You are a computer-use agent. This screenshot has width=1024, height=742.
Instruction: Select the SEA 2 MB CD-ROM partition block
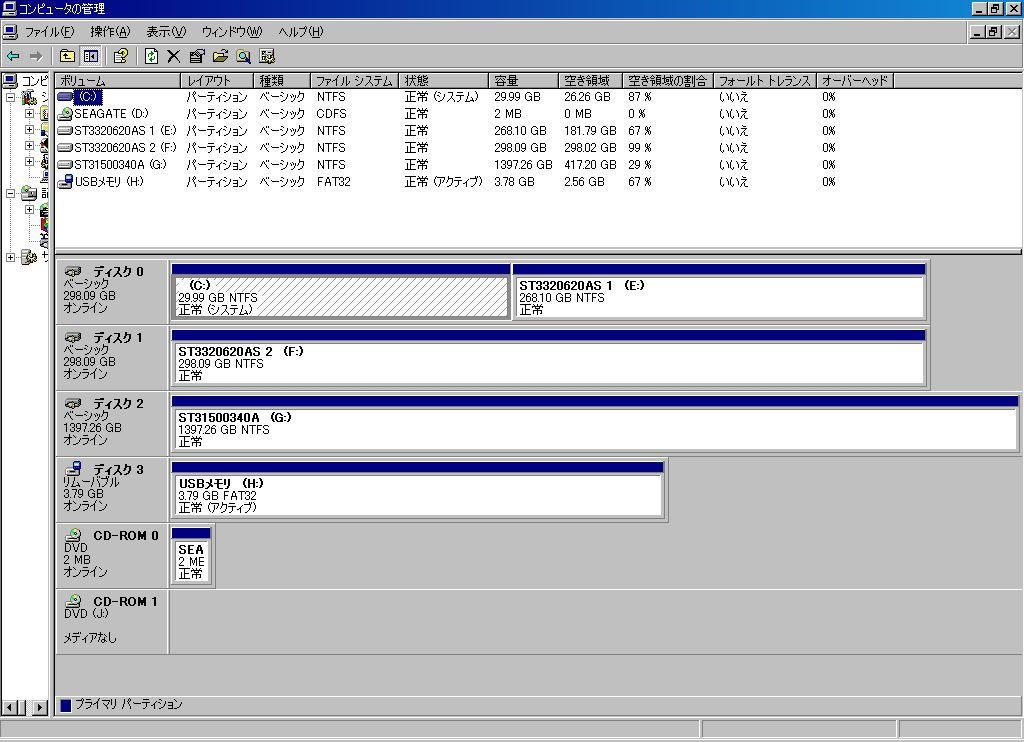pyautogui.click(x=191, y=555)
